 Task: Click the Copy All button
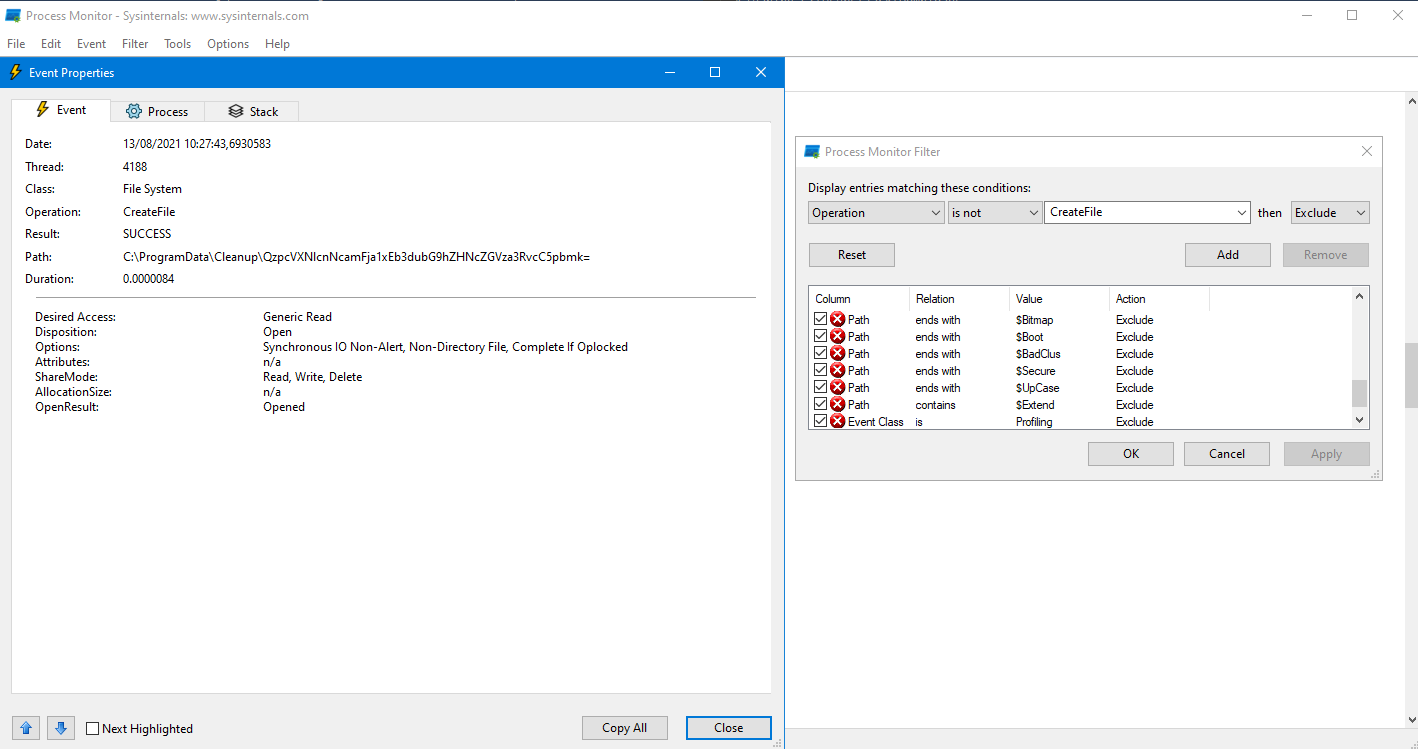pyautogui.click(x=624, y=728)
